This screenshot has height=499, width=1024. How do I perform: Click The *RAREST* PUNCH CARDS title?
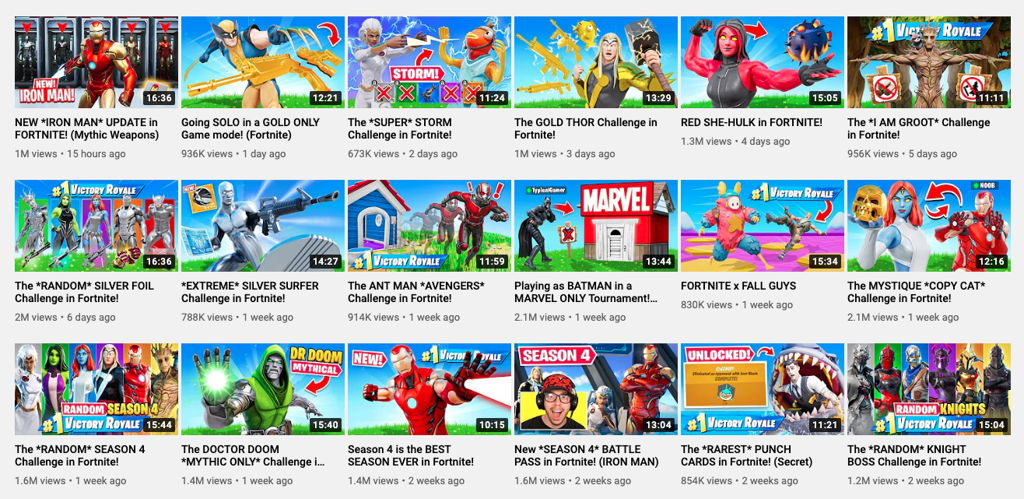(746, 455)
